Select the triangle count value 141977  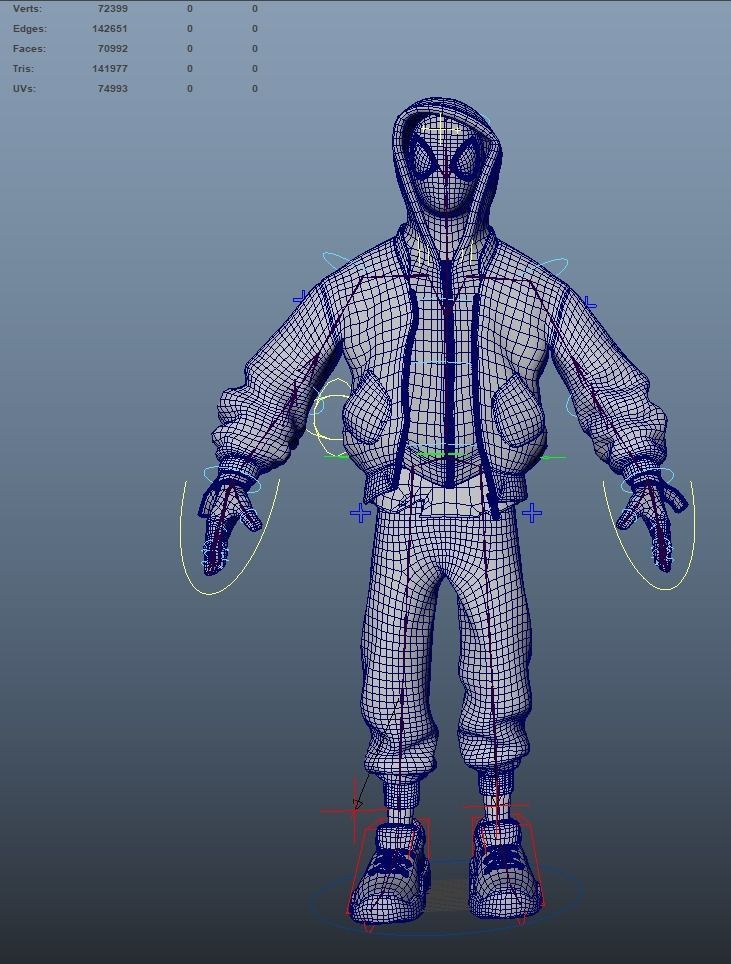[x=110, y=68]
